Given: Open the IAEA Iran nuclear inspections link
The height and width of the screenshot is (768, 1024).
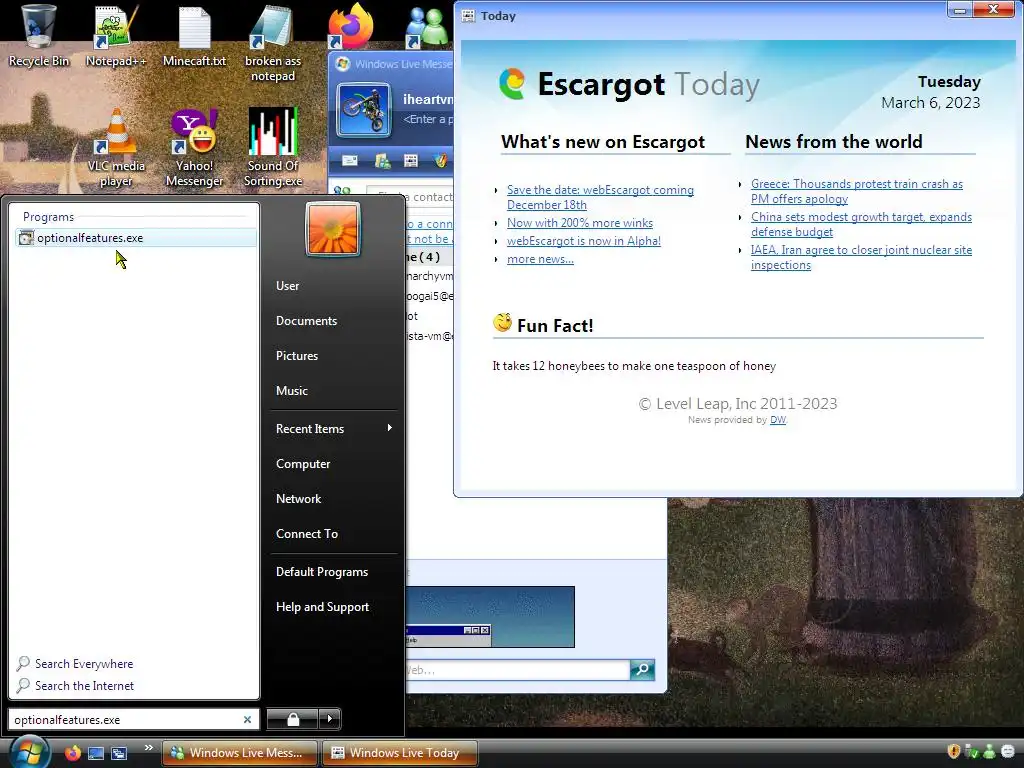Looking at the screenshot, I should [x=861, y=257].
